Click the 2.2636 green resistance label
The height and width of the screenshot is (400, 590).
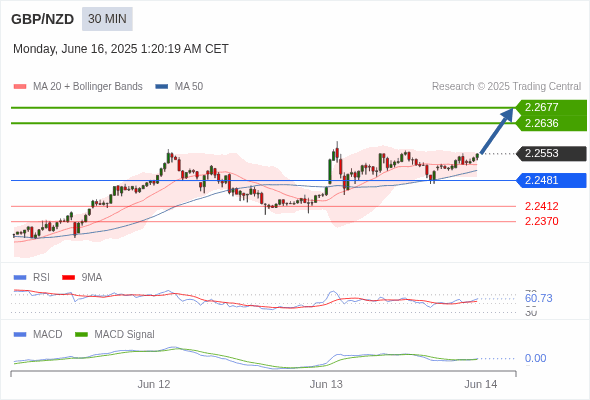552,123
